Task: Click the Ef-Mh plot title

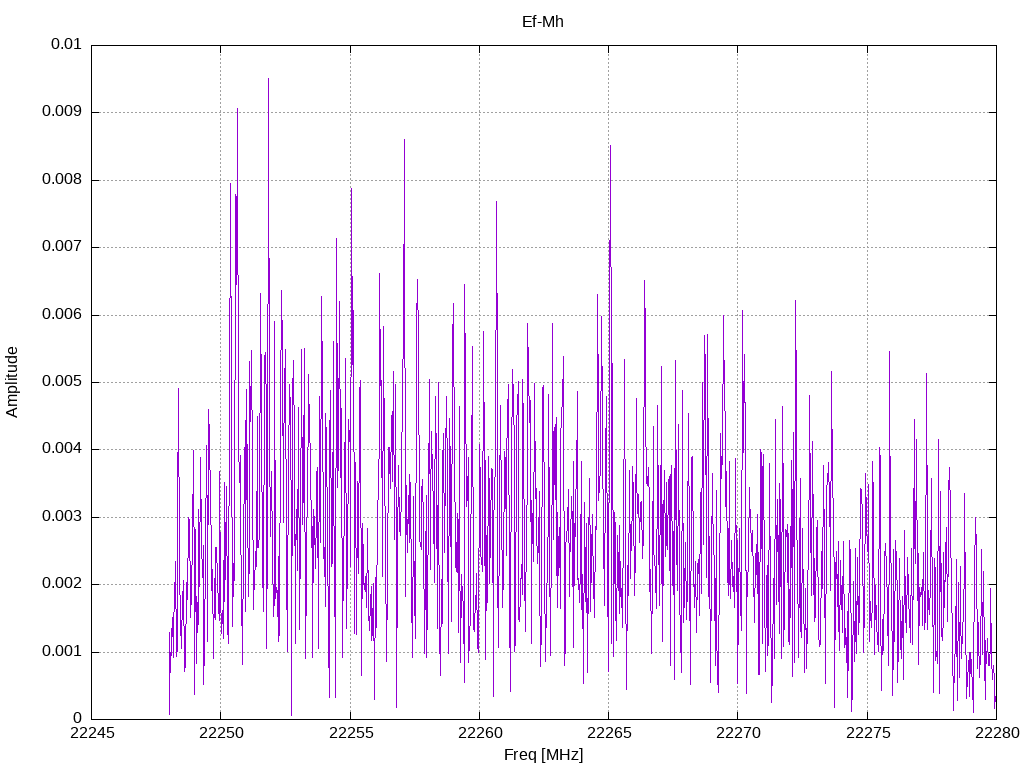Action: [x=542, y=22]
